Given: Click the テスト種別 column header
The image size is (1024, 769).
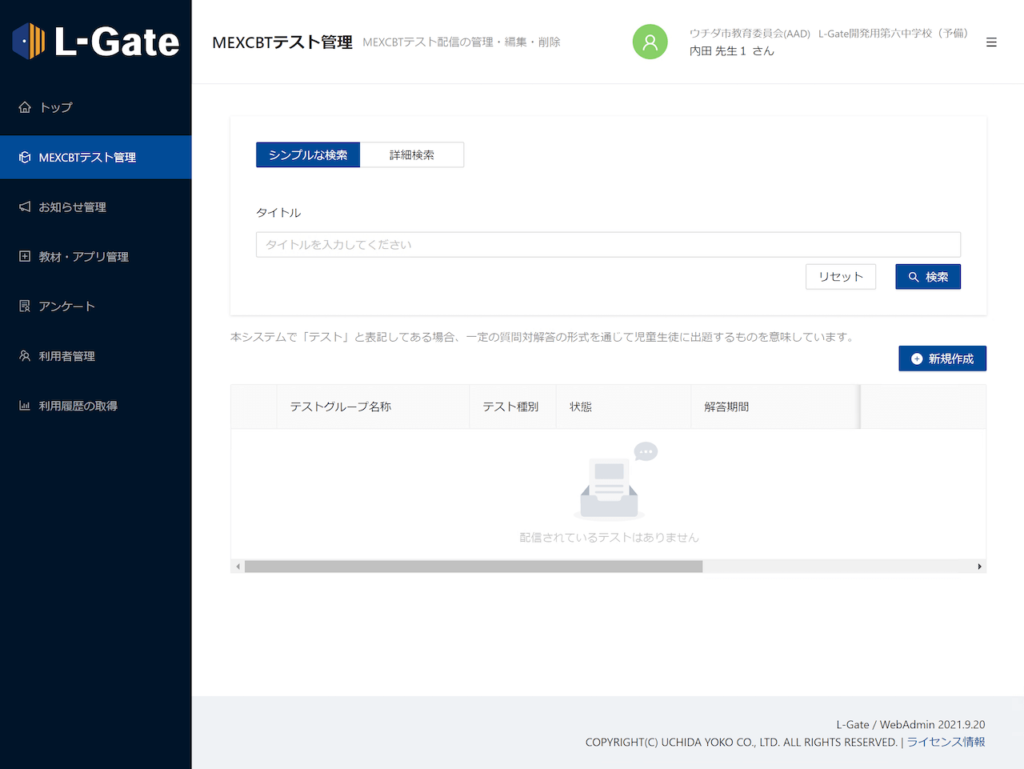Looking at the screenshot, I should click(x=511, y=407).
